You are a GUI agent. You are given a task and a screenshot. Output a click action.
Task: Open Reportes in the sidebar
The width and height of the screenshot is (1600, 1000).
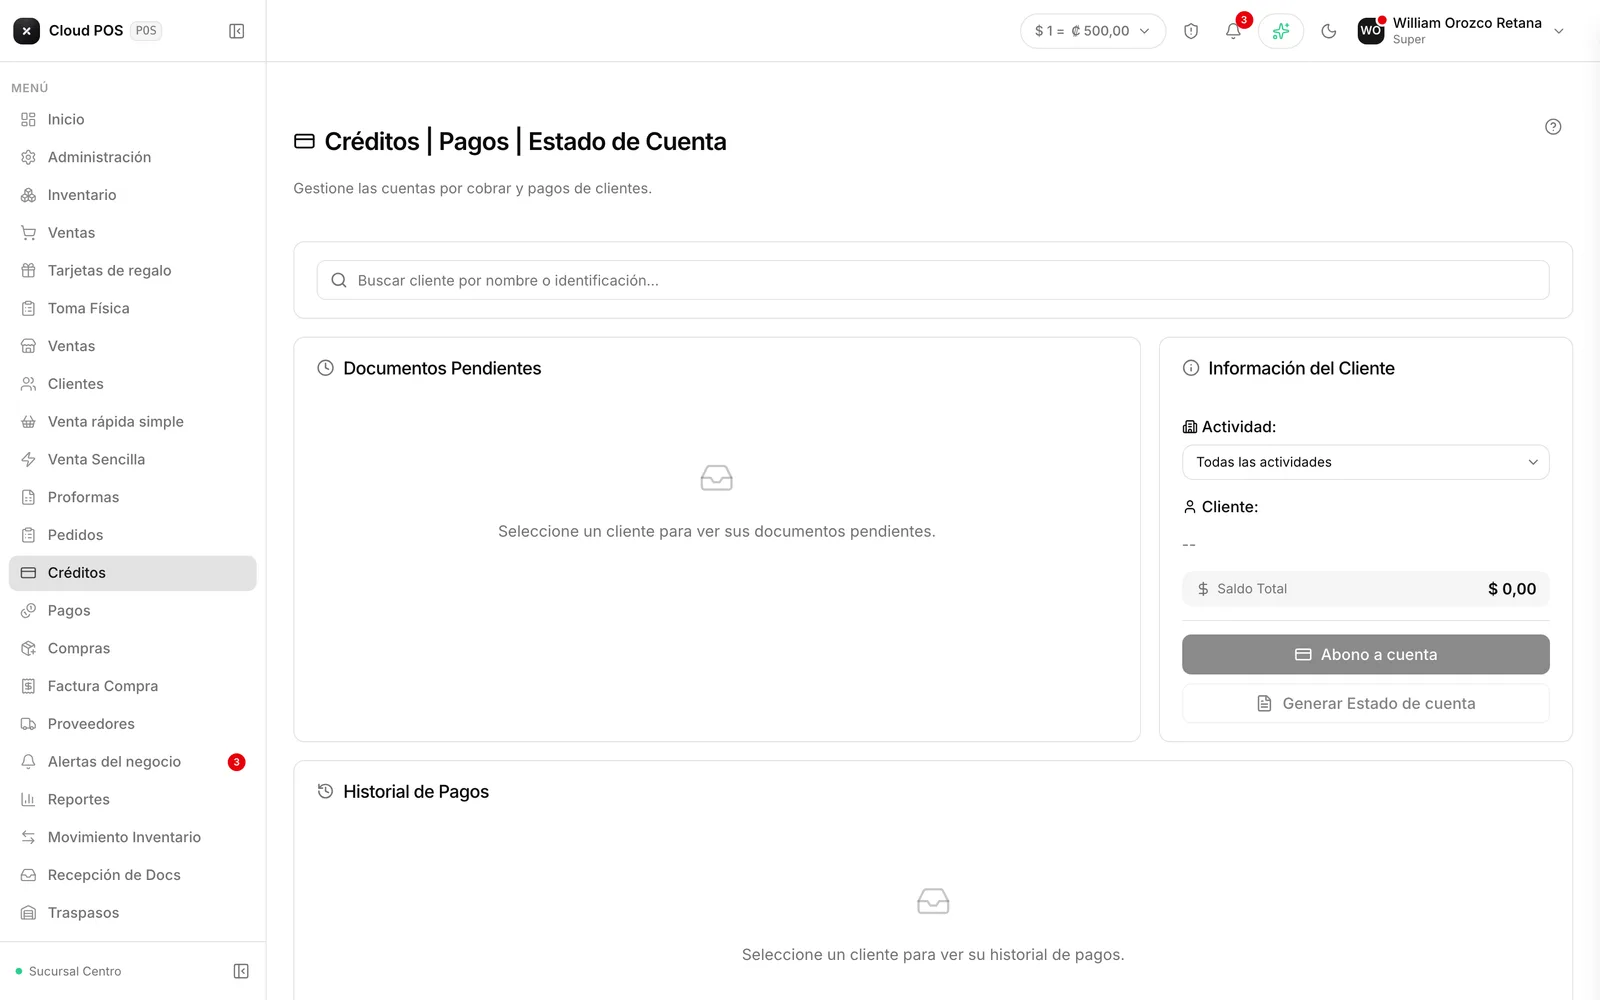133,800
